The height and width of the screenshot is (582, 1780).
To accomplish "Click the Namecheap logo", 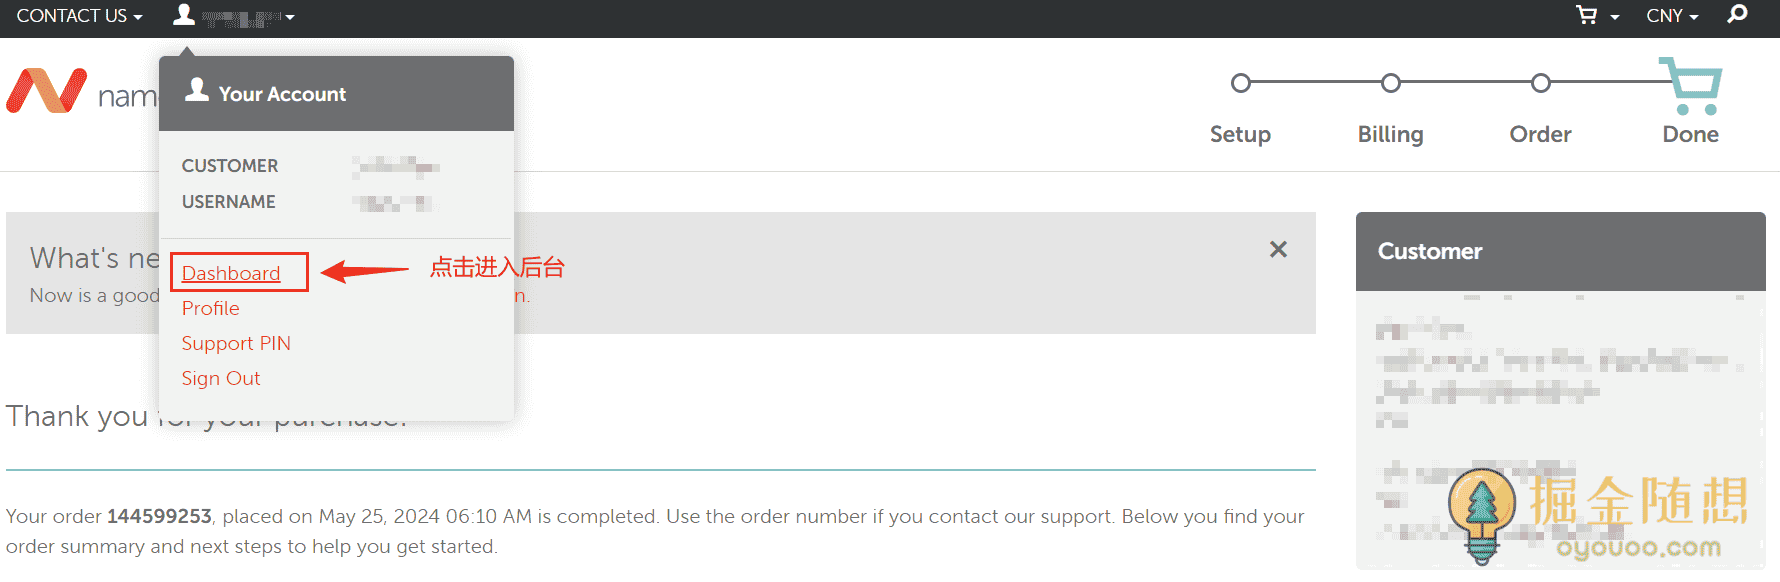I will [47, 91].
